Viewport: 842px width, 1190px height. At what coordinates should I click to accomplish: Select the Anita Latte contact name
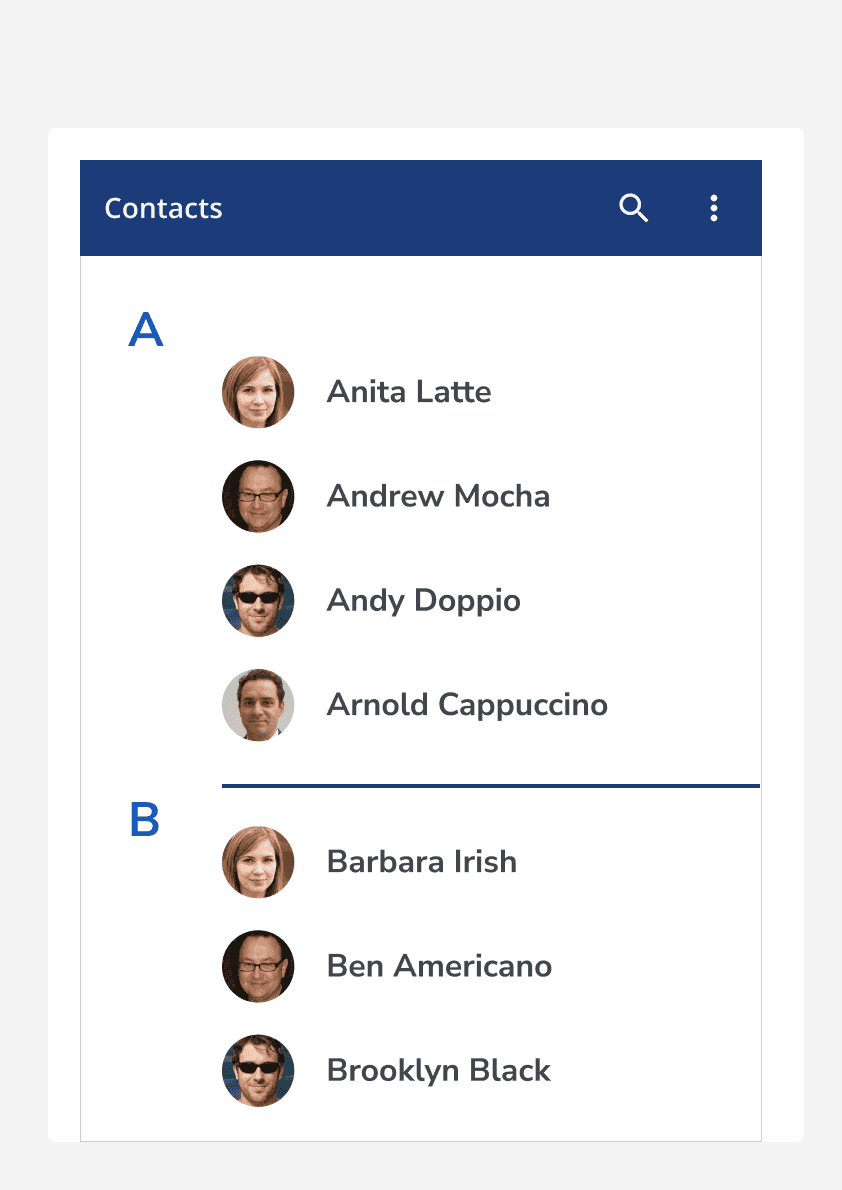(x=409, y=392)
